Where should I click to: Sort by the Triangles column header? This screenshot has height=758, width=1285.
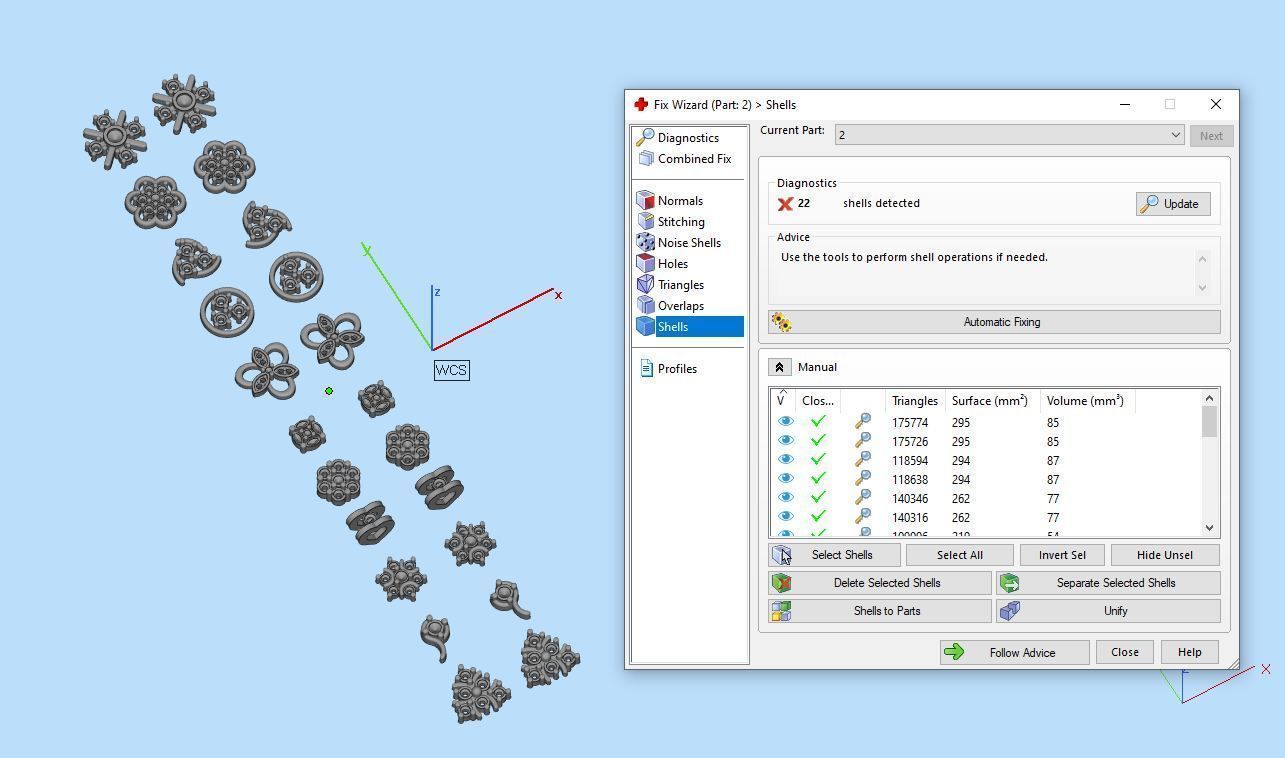[x=915, y=400]
